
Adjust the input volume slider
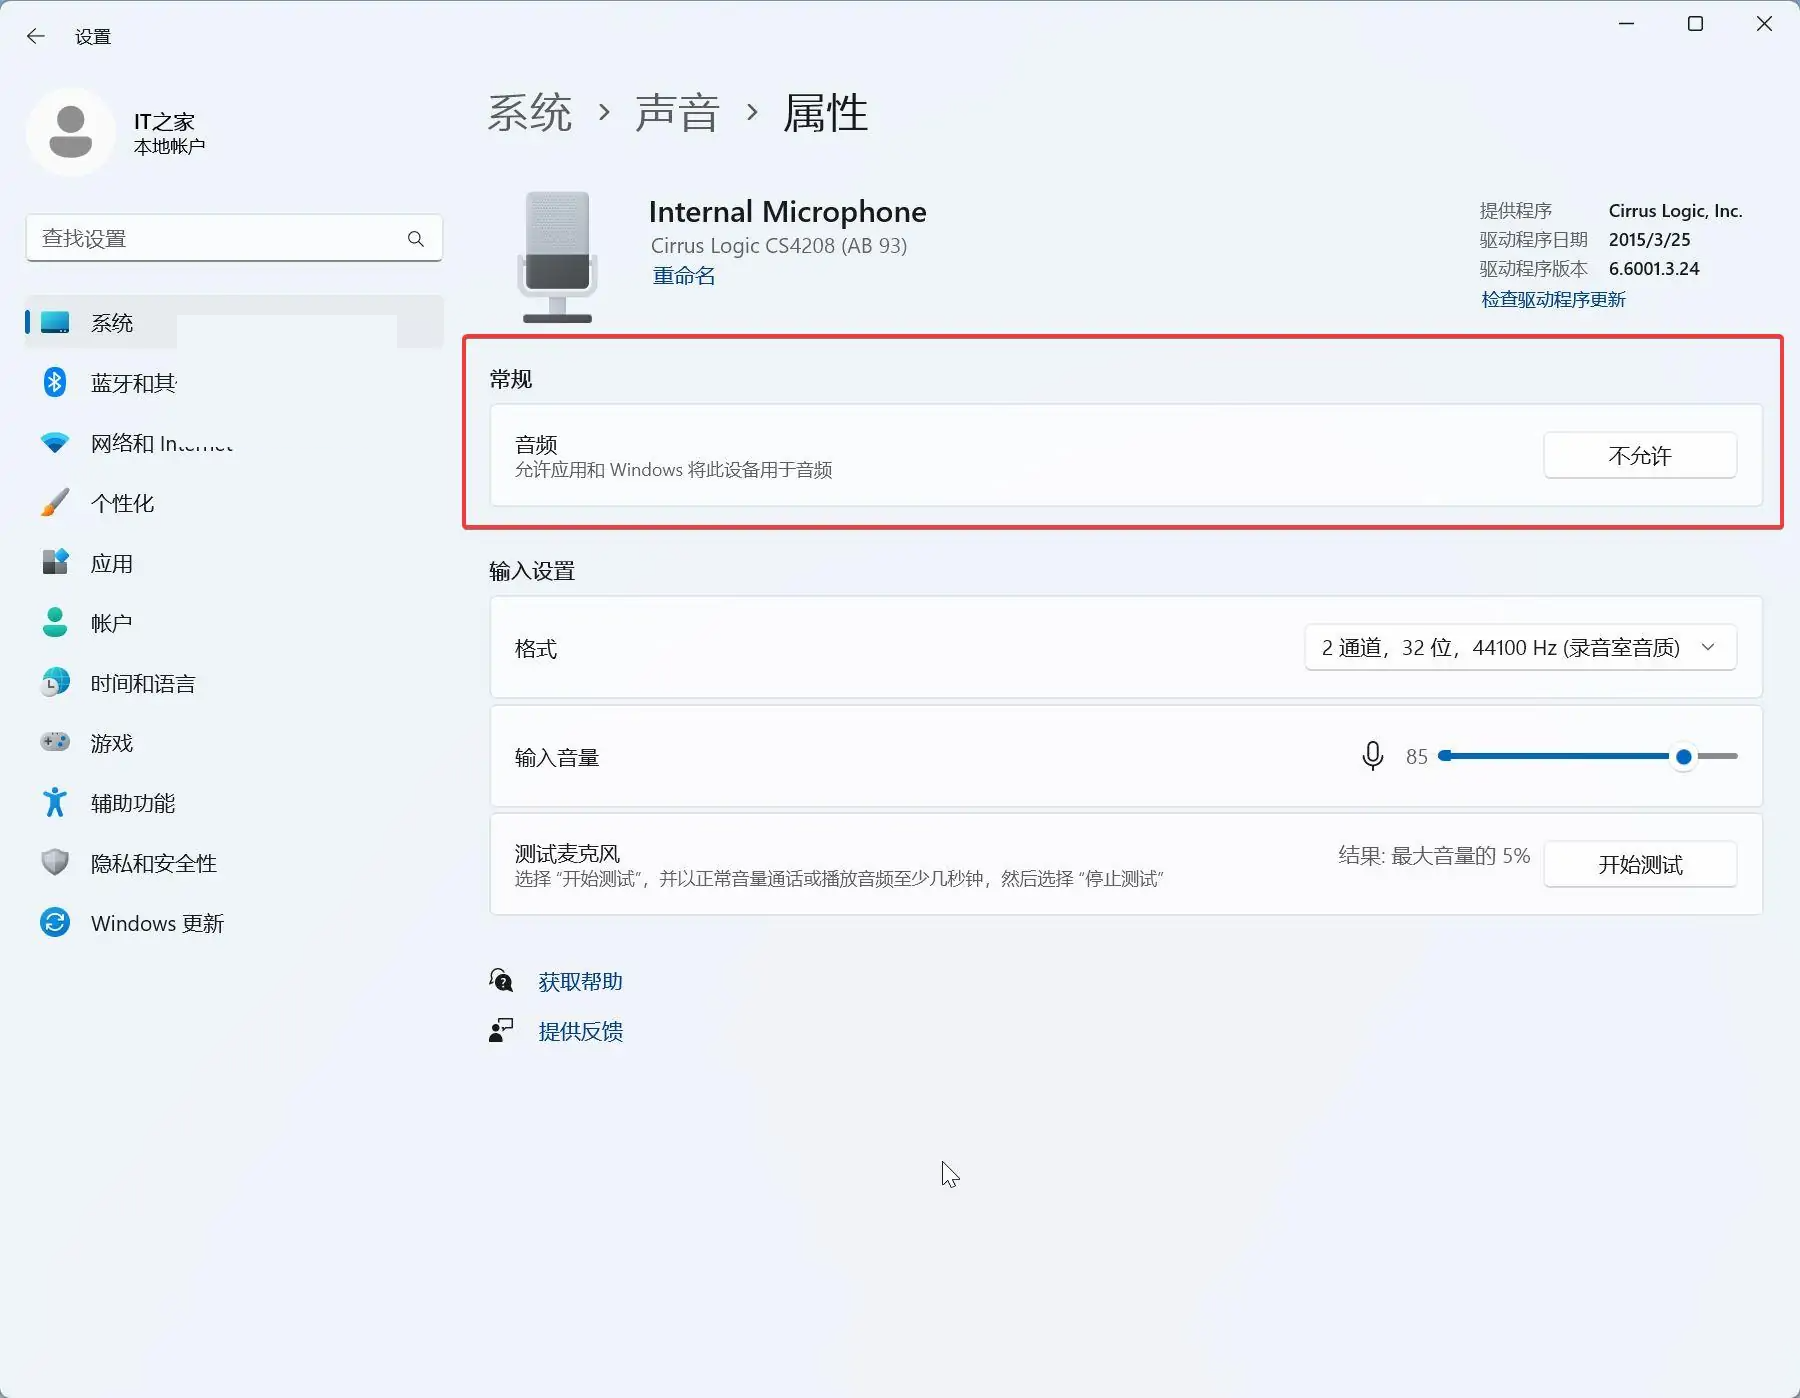(1683, 757)
